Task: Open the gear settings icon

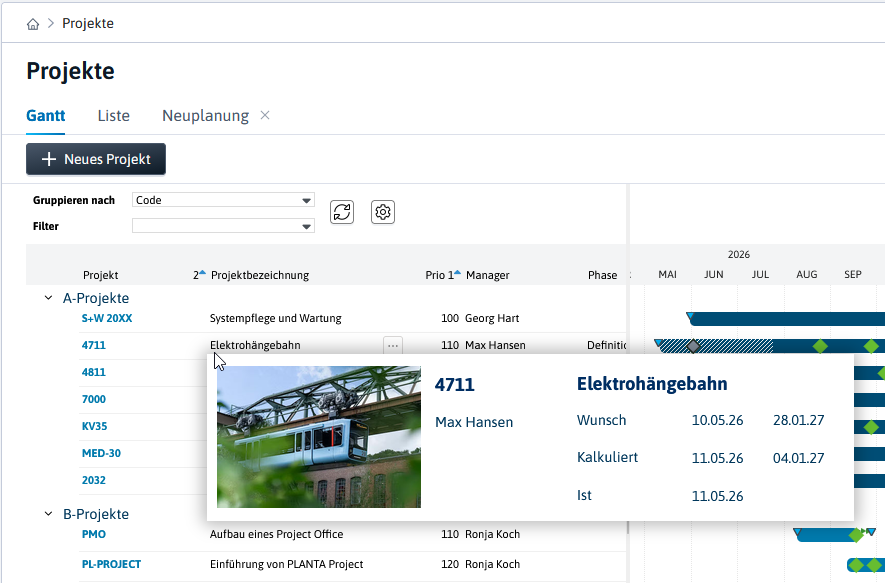Action: pyautogui.click(x=383, y=212)
